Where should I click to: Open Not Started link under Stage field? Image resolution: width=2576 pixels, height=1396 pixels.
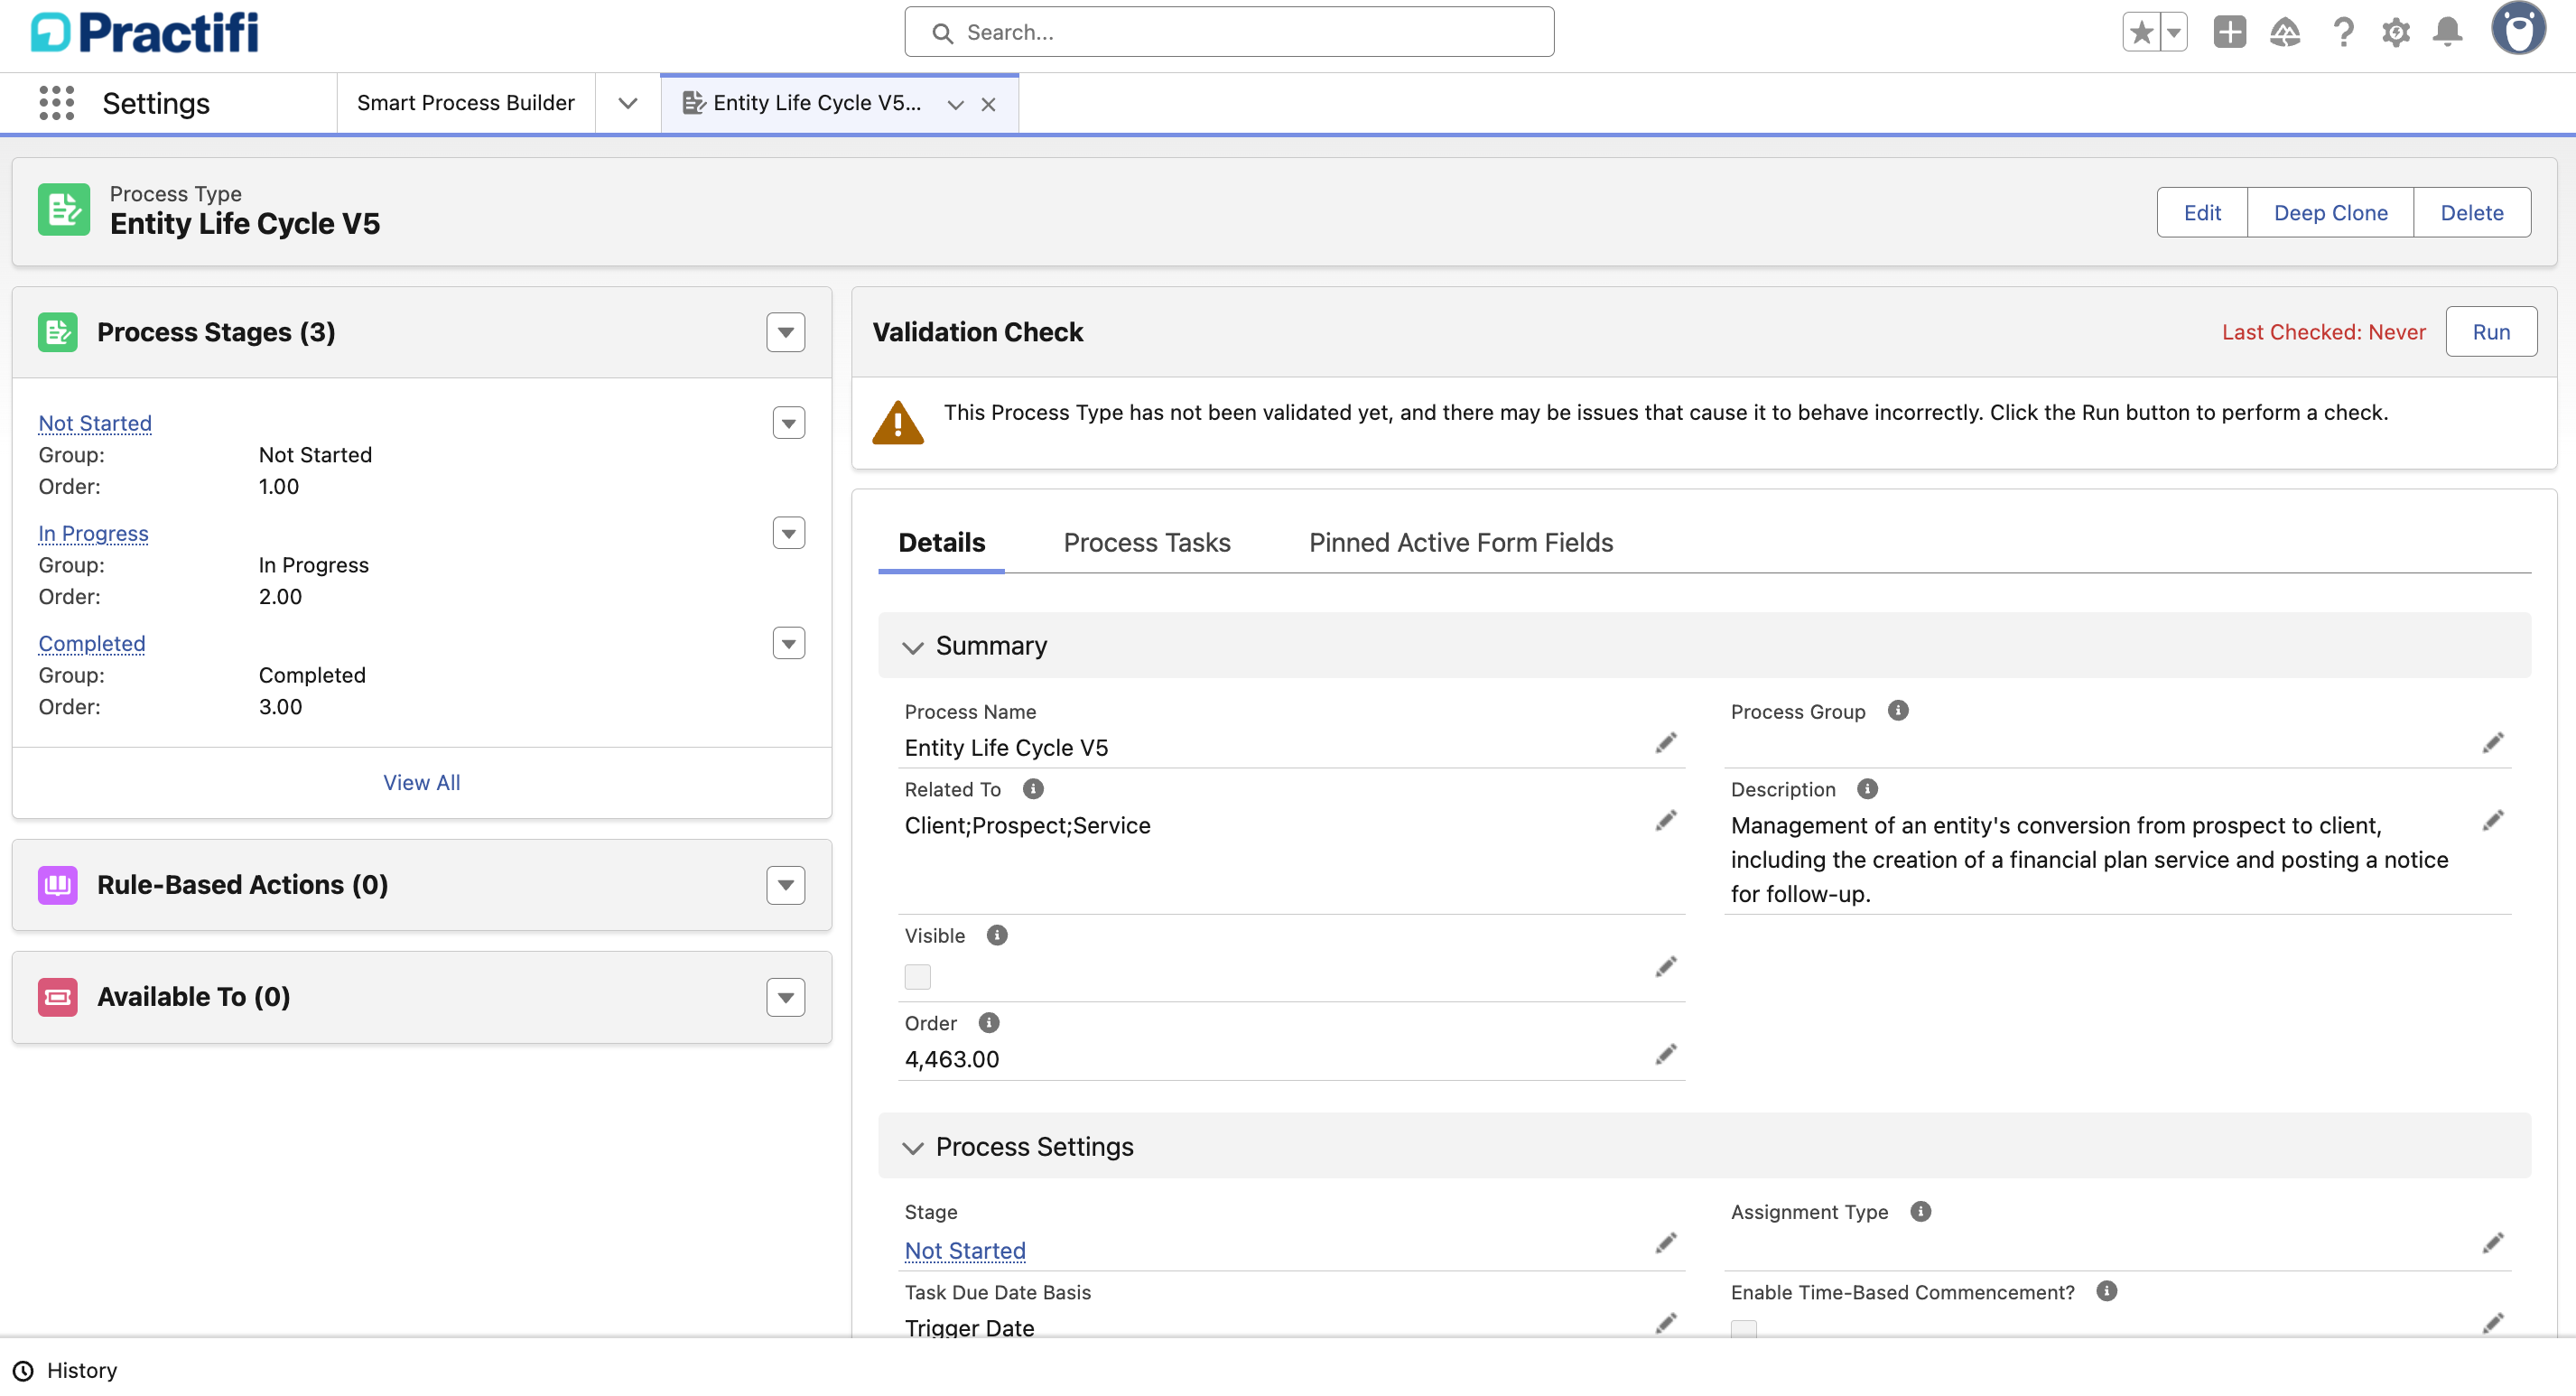[x=965, y=1250]
